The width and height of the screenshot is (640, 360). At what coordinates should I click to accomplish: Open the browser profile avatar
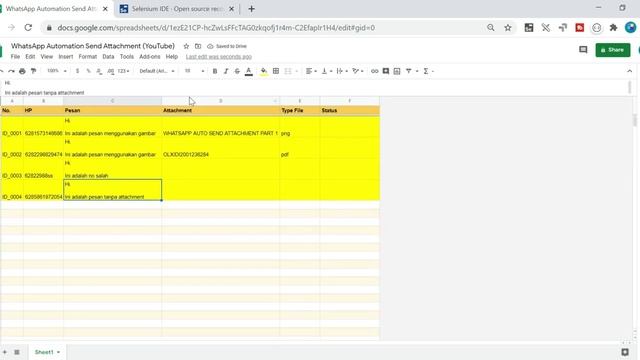[631, 28]
